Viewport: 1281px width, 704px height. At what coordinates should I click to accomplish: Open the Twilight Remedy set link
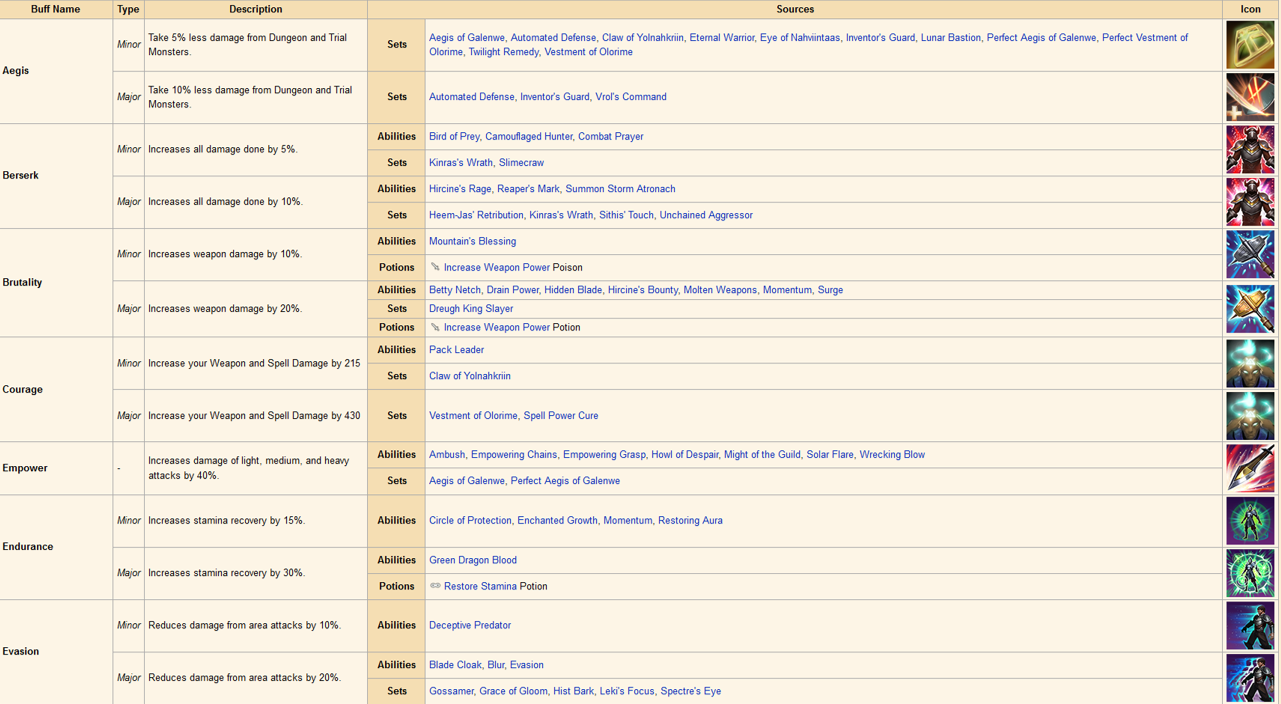[x=503, y=52]
